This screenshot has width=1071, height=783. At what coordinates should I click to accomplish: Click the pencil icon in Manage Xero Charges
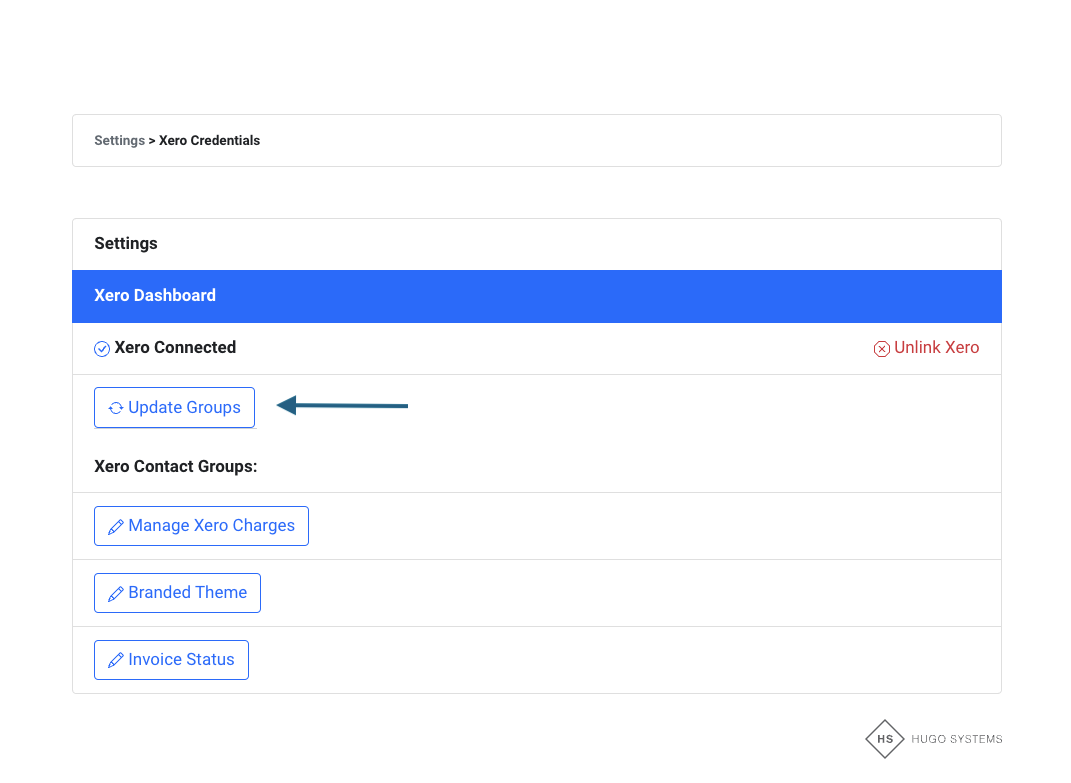(116, 527)
